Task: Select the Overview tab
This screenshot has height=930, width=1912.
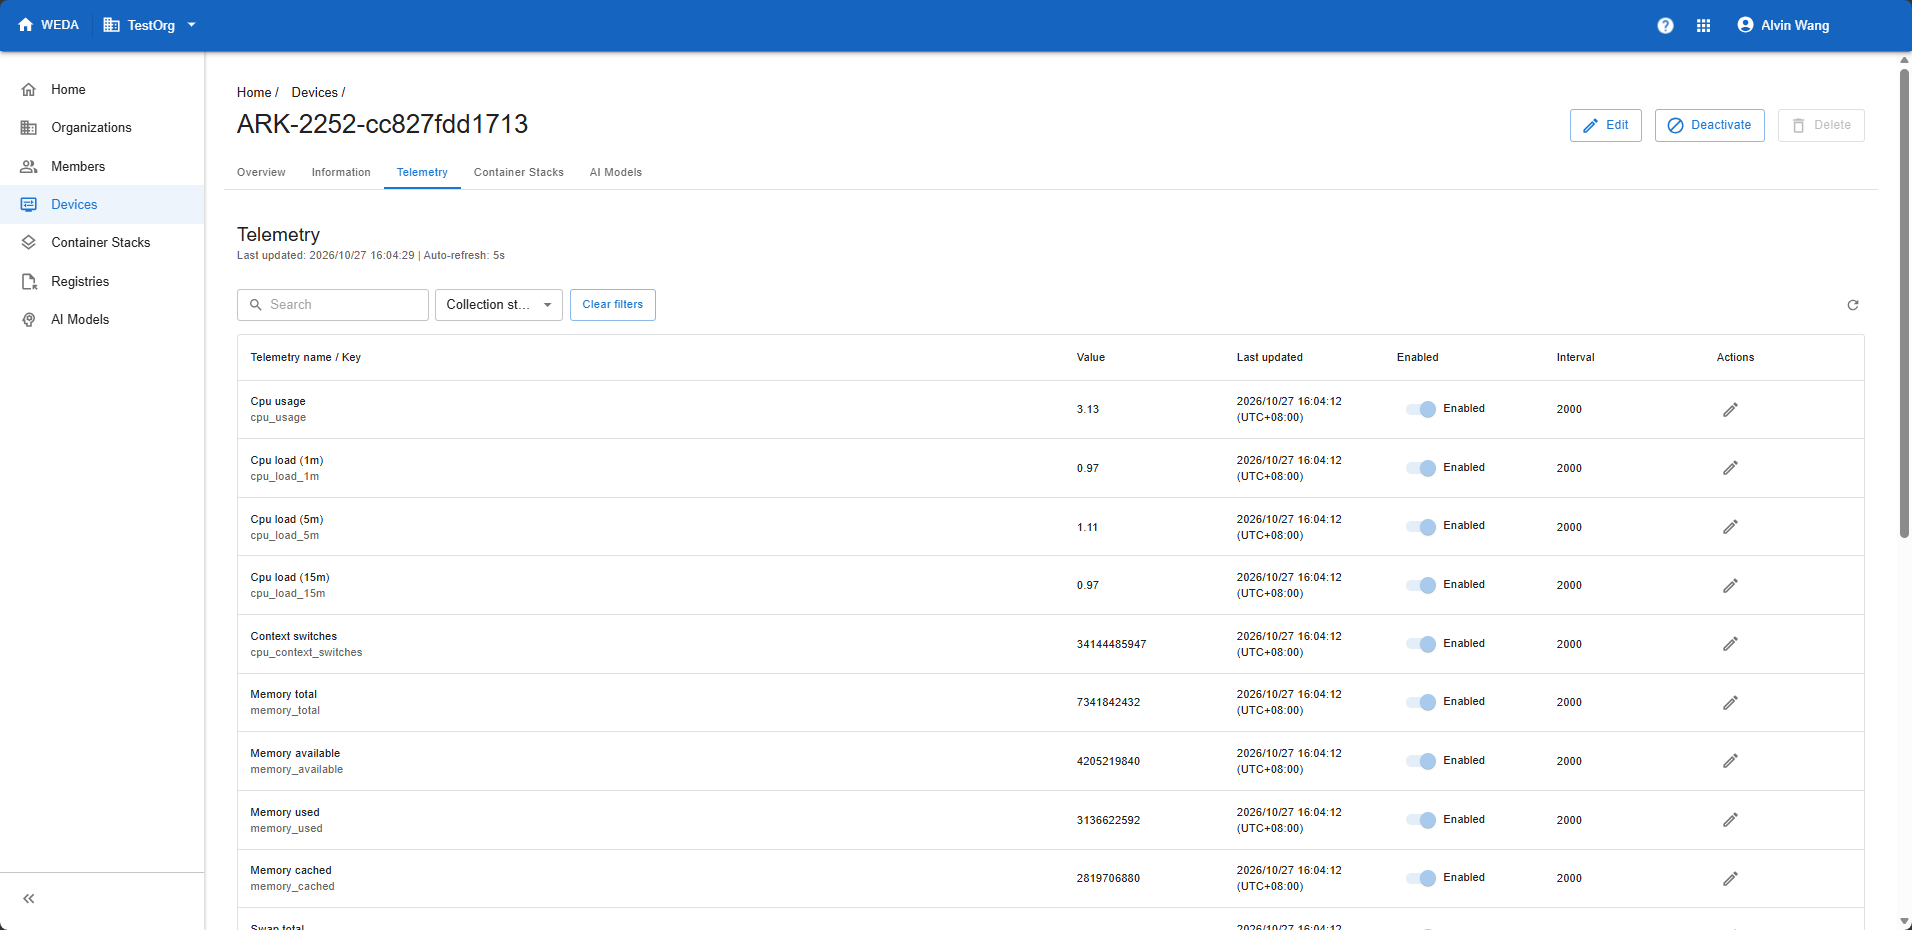Action: click(x=261, y=172)
